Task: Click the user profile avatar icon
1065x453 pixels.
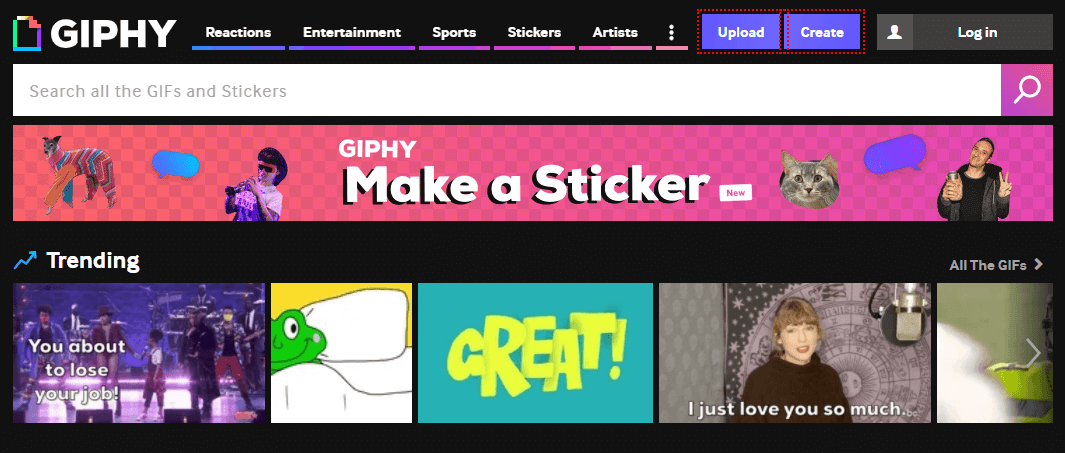Action: 895,33
